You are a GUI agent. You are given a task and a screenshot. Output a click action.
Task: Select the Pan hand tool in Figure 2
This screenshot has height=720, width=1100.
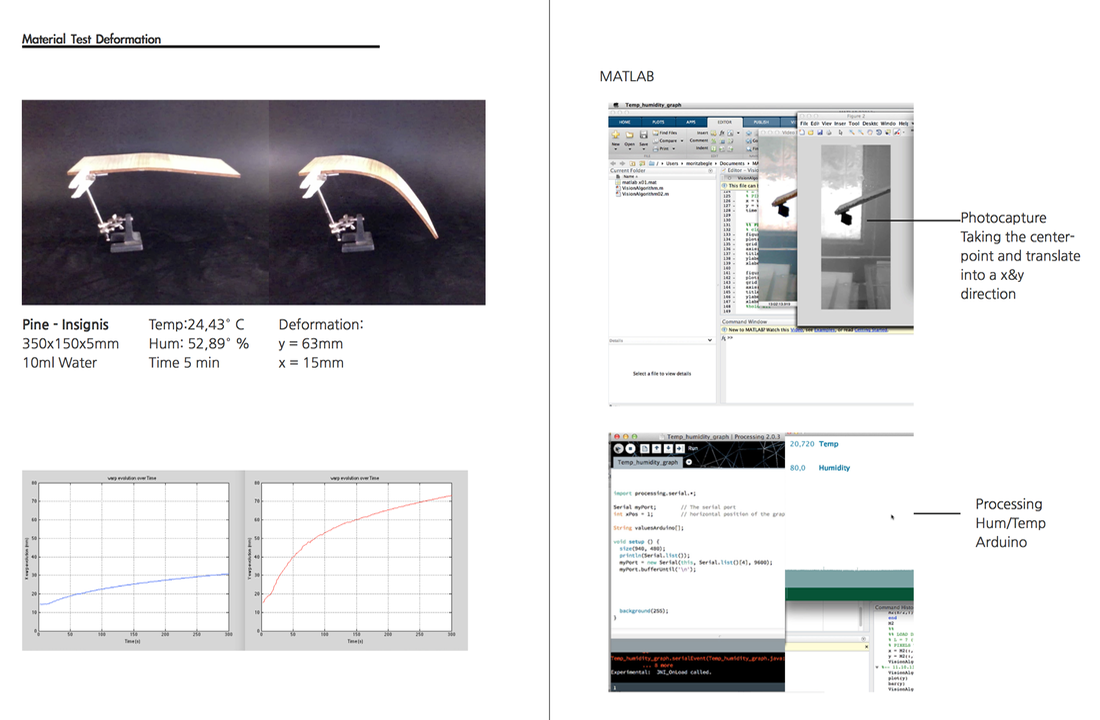pyautogui.click(x=869, y=132)
